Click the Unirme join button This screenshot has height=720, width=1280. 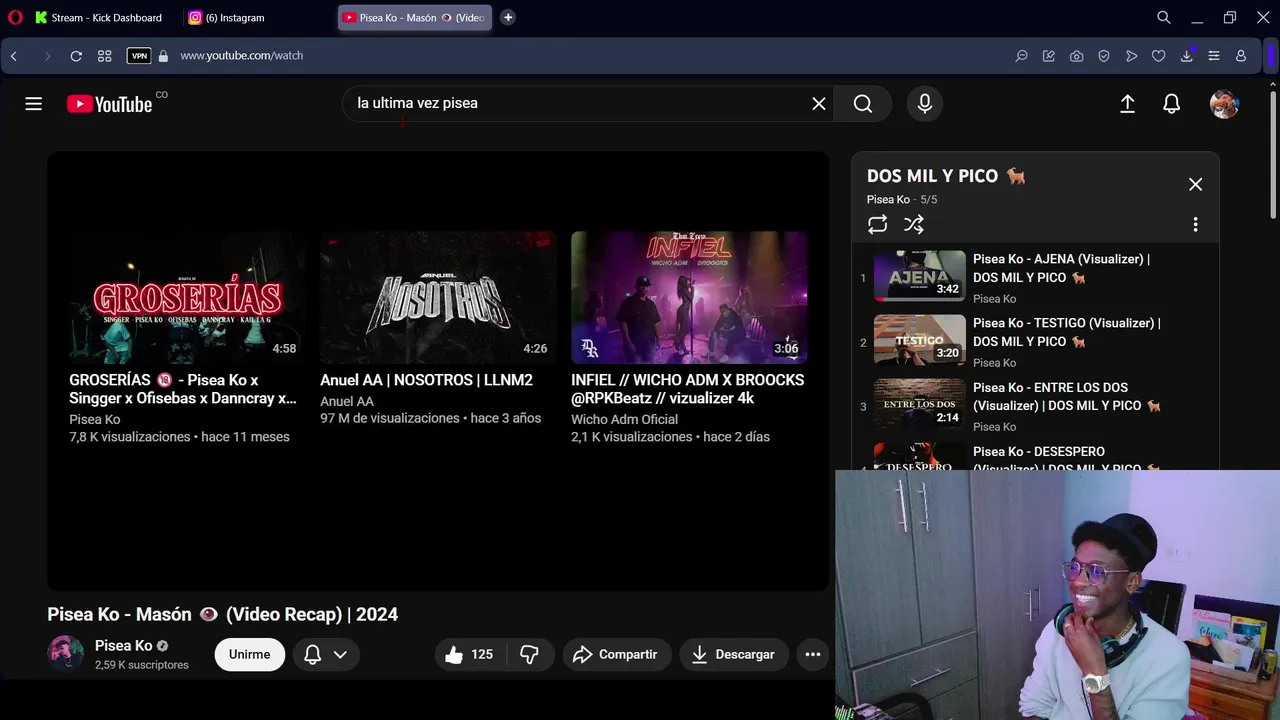[249, 654]
